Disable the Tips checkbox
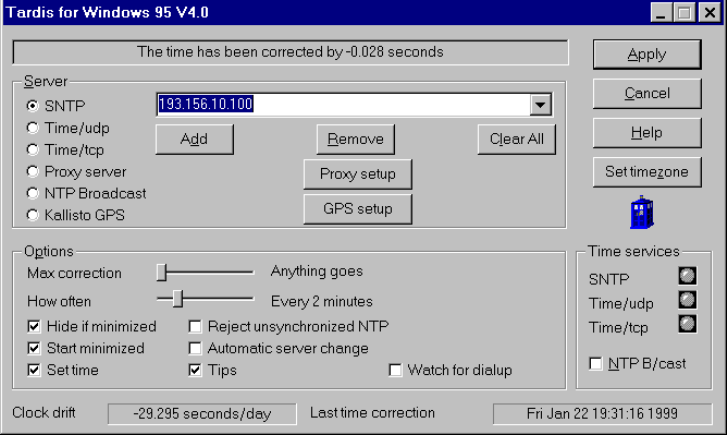Screen dimensions: 727x435 [x=195, y=370]
